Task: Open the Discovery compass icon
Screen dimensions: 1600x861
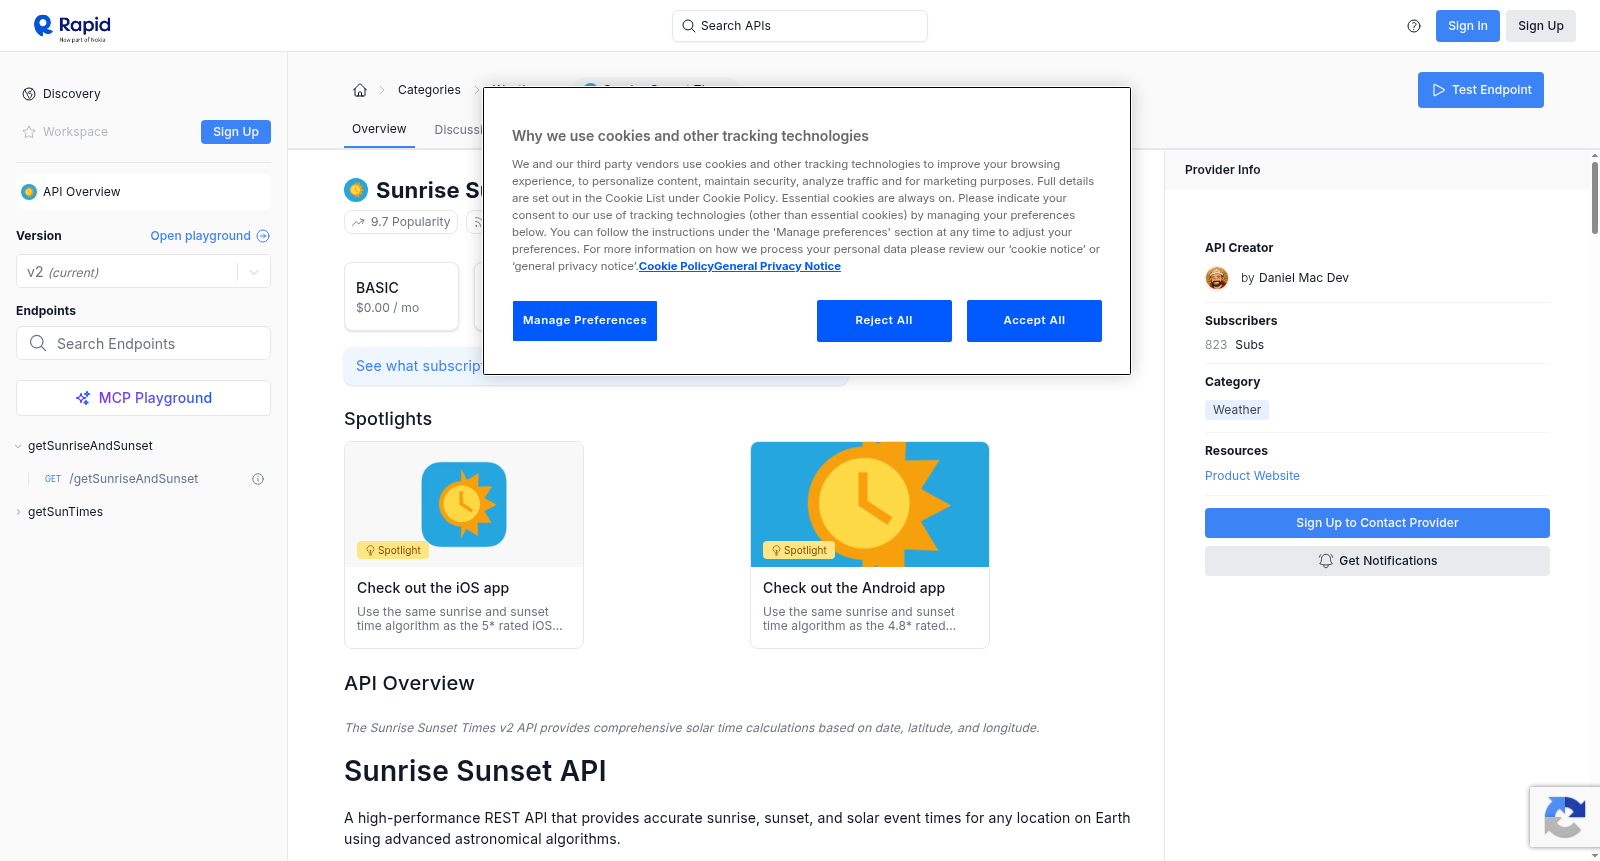Action: coord(29,94)
